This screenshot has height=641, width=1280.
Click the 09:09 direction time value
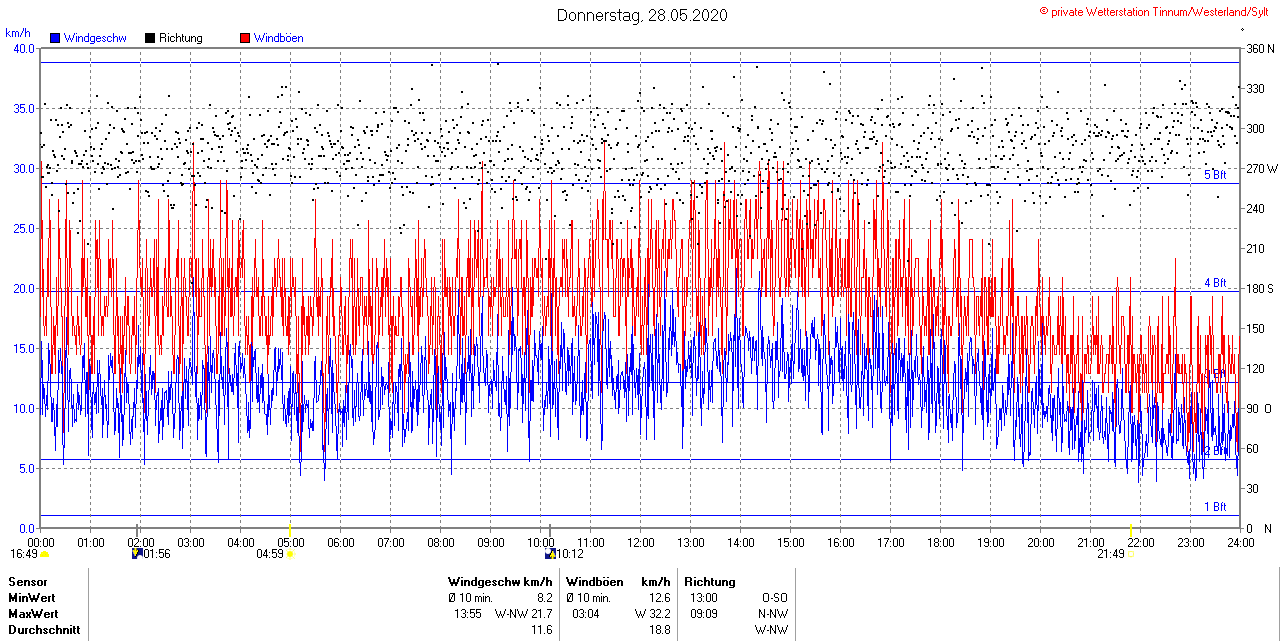[x=703, y=613]
